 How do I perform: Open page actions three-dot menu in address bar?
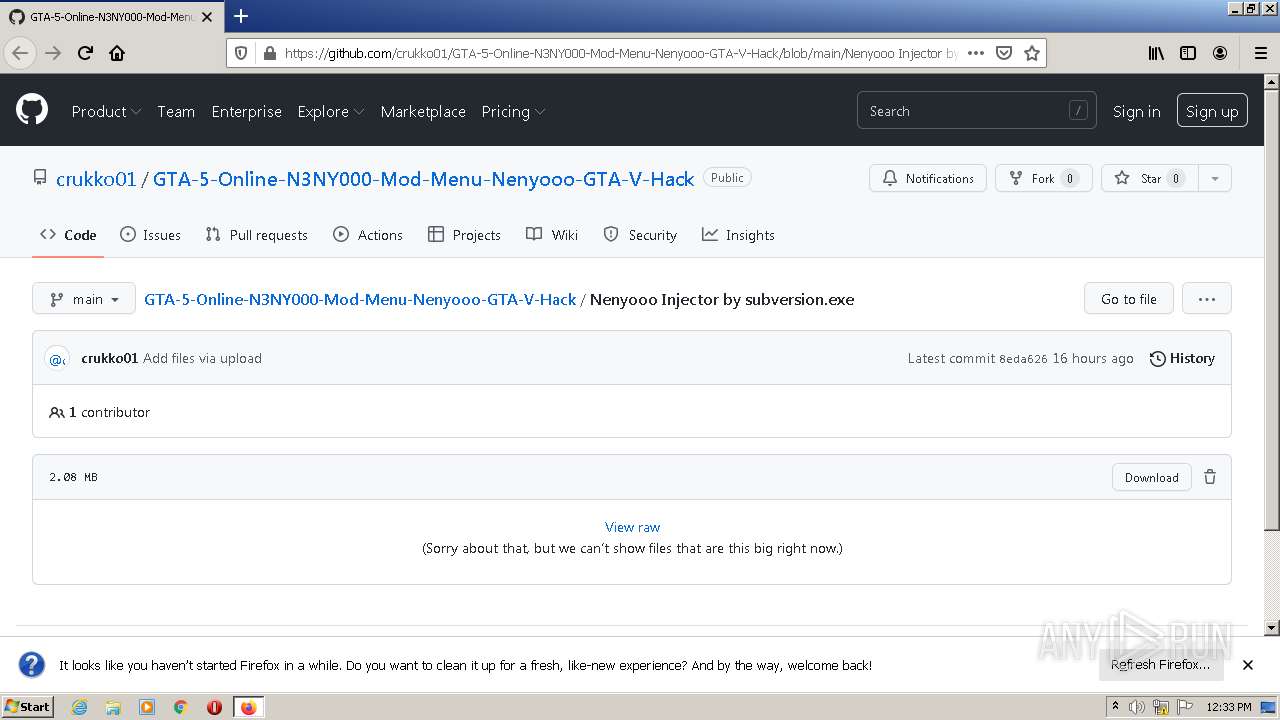click(x=976, y=53)
